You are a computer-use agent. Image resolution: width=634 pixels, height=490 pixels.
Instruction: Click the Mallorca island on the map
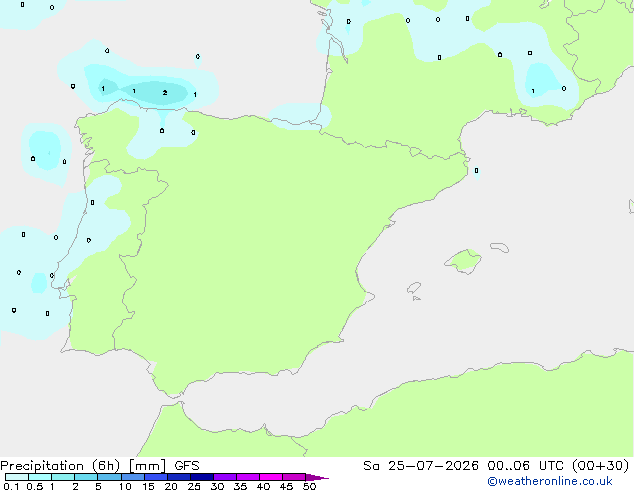point(463,262)
